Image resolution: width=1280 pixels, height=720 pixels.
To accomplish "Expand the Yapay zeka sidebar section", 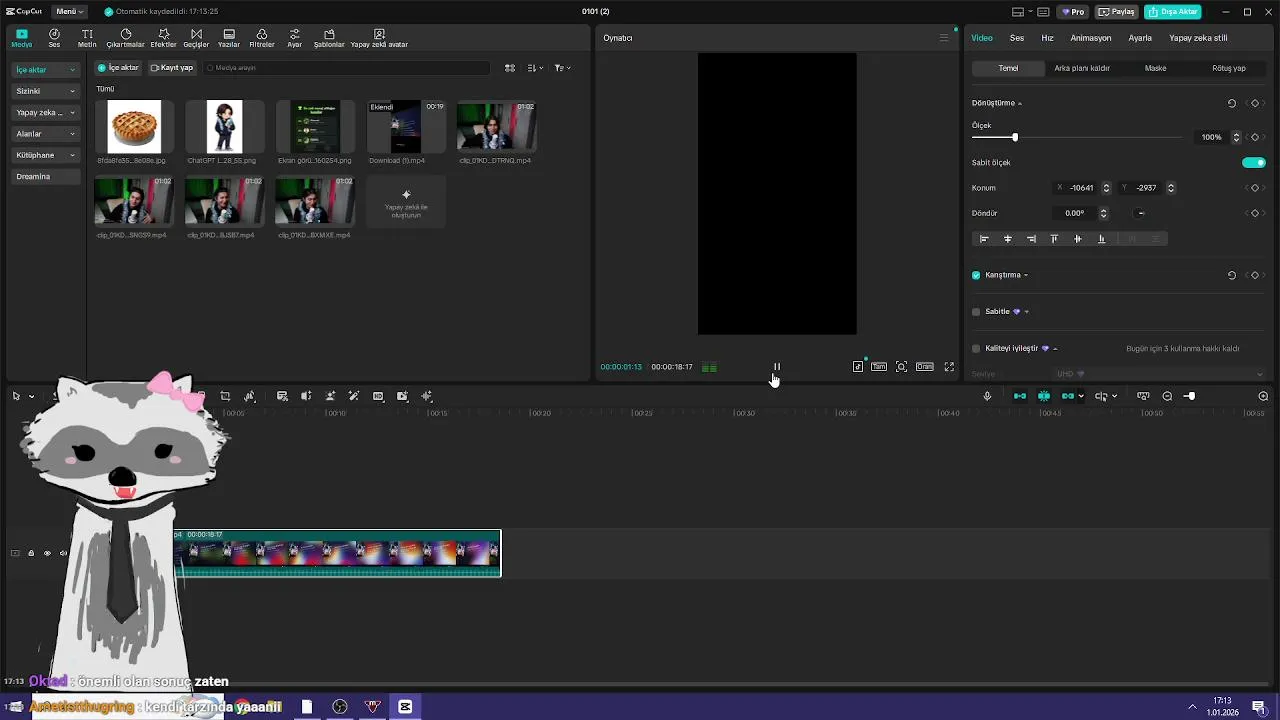I will coord(46,113).
